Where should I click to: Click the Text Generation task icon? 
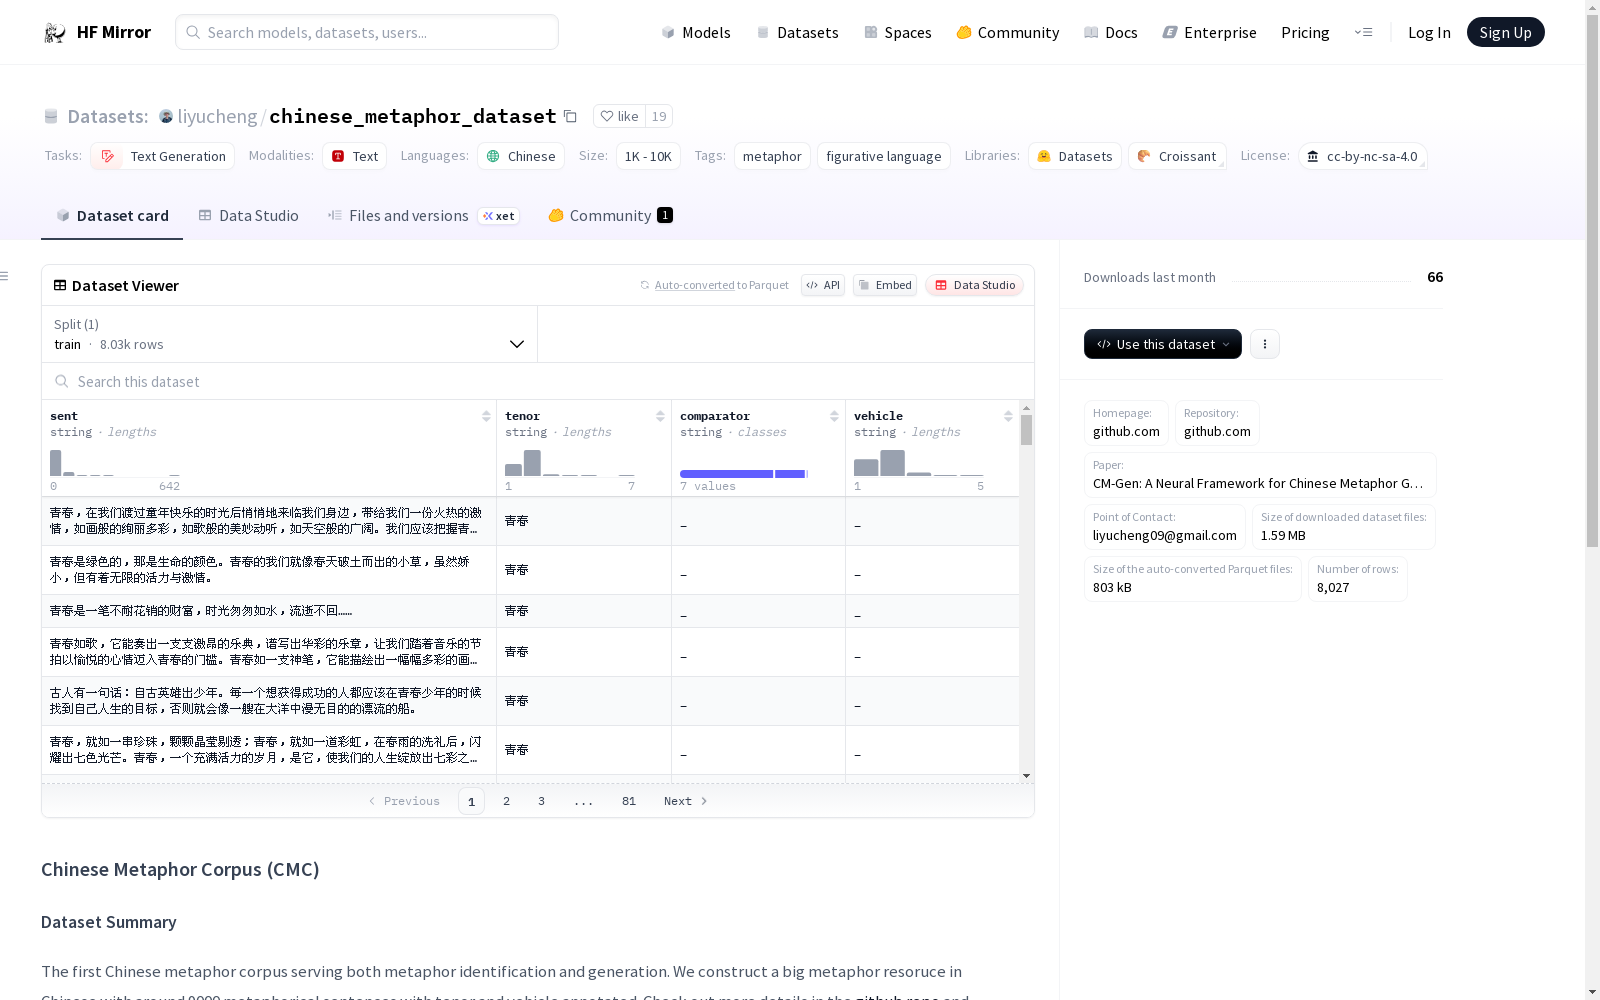click(x=108, y=156)
